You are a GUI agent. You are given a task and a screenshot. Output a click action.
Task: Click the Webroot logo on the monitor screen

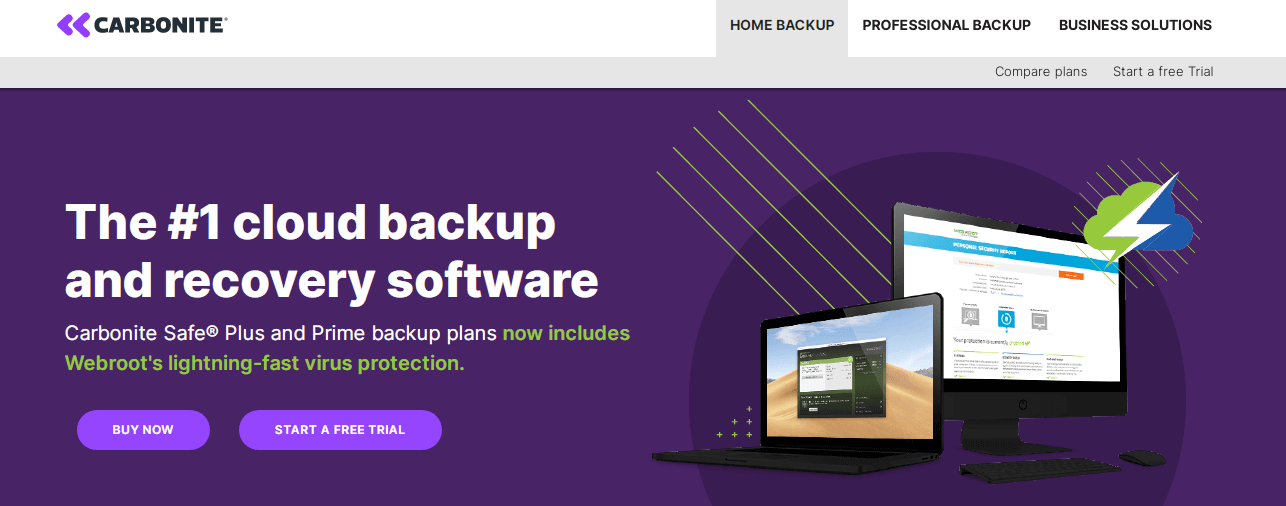[966, 234]
